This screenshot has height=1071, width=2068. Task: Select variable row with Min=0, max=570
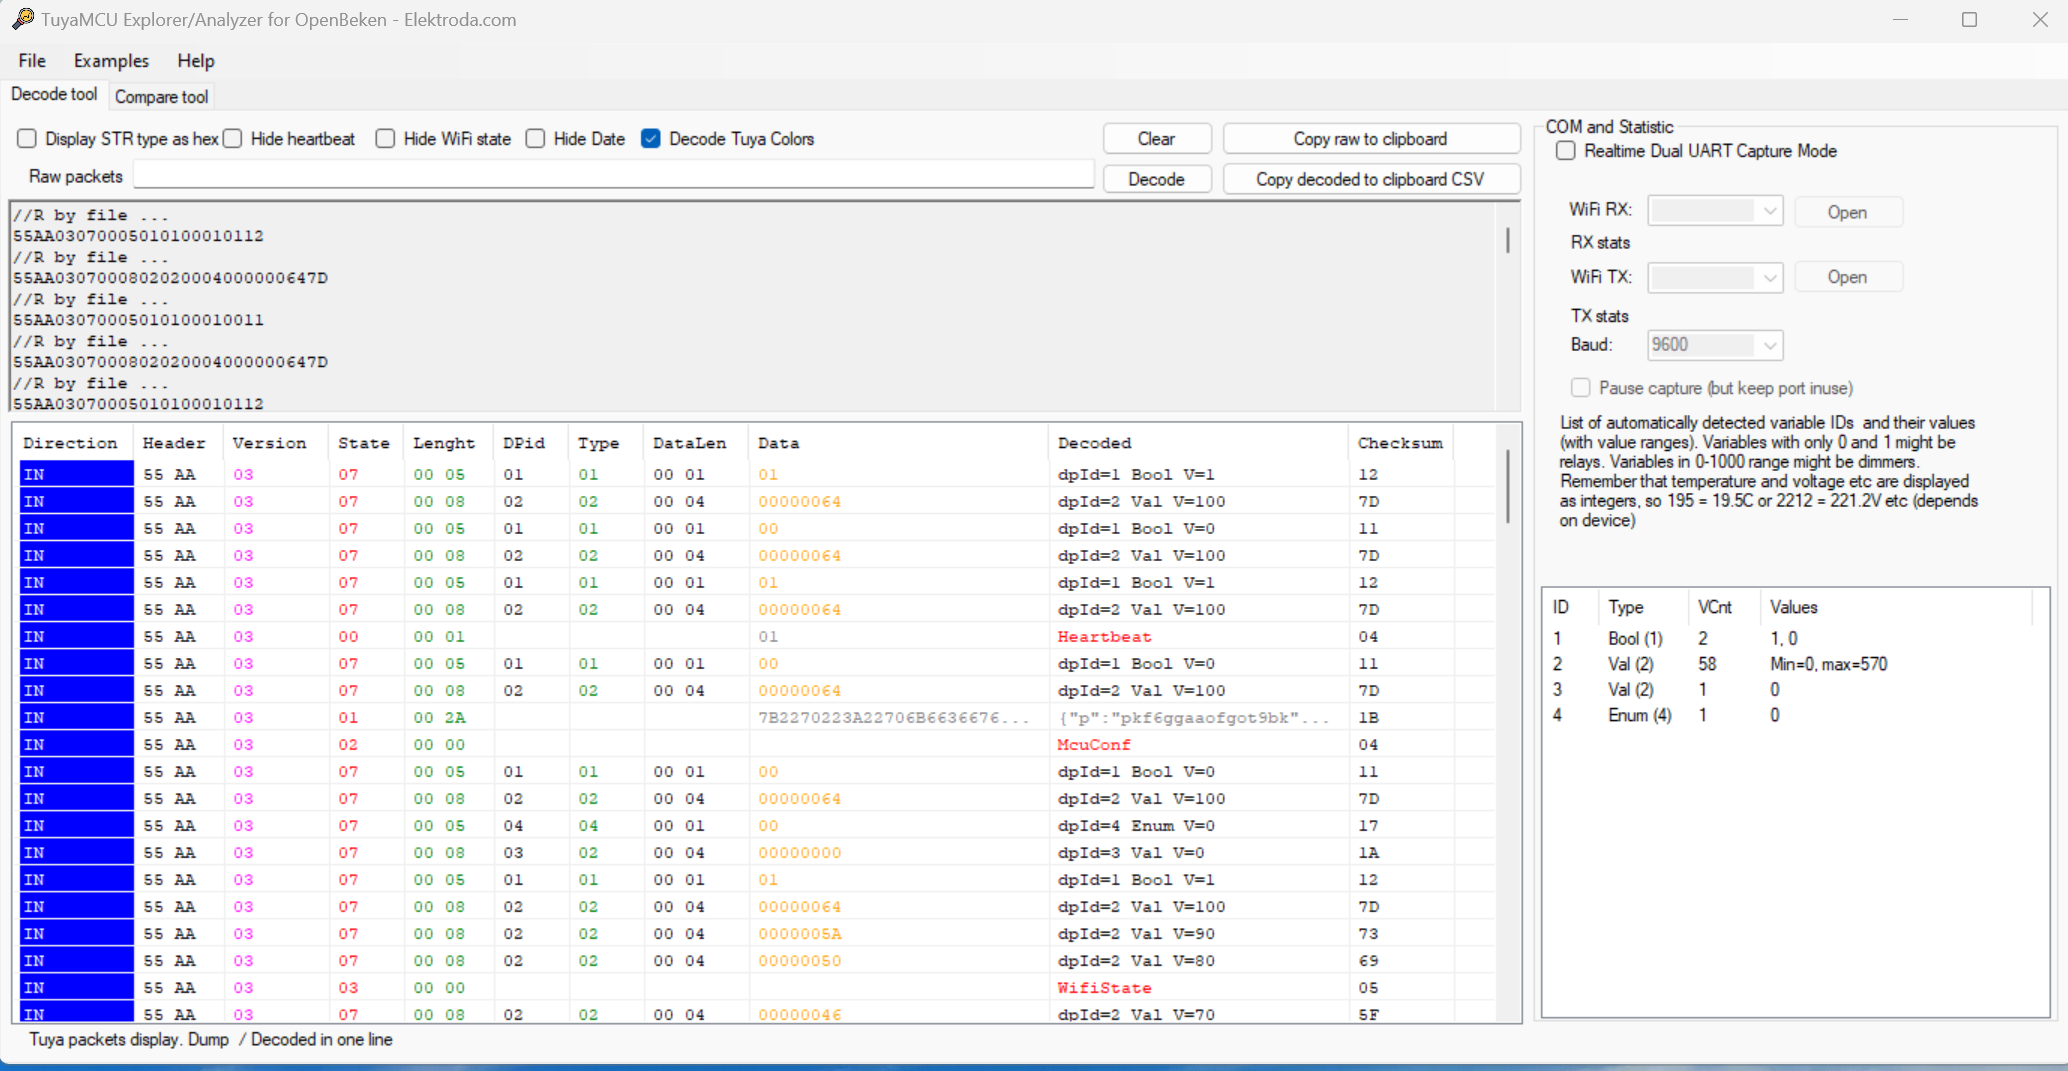1790,664
